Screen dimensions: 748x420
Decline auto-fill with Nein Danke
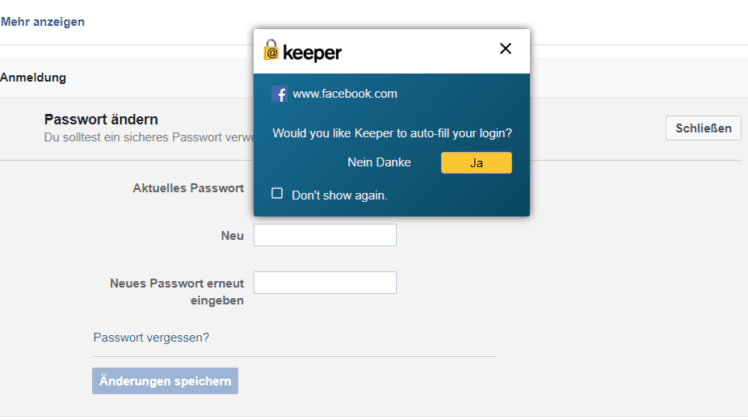(379, 162)
